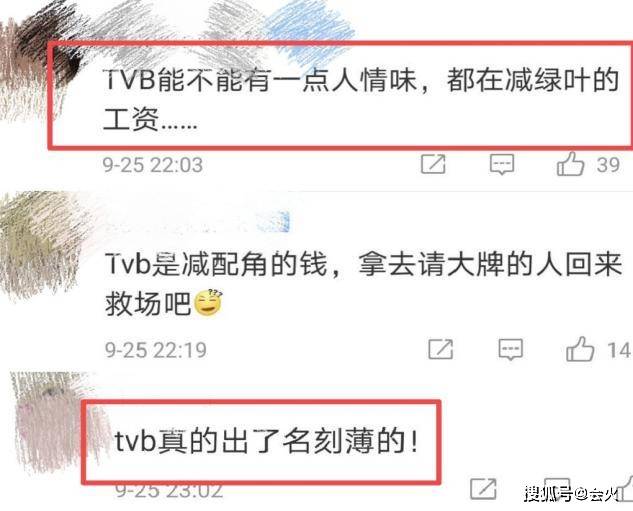The width and height of the screenshot is (633, 511).
Task: Select comment 'tvb真的出了名刻薄的!'
Action: click(x=266, y=441)
